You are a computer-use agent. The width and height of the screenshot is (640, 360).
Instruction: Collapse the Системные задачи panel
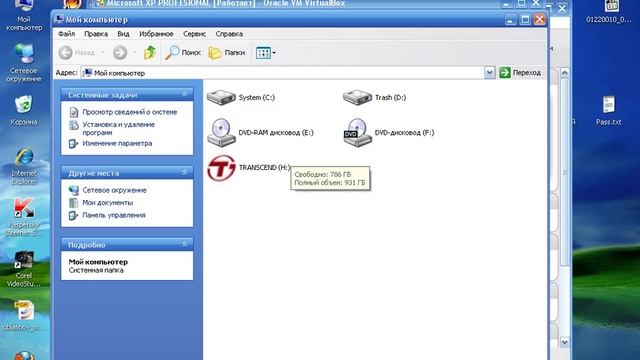click(x=184, y=94)
